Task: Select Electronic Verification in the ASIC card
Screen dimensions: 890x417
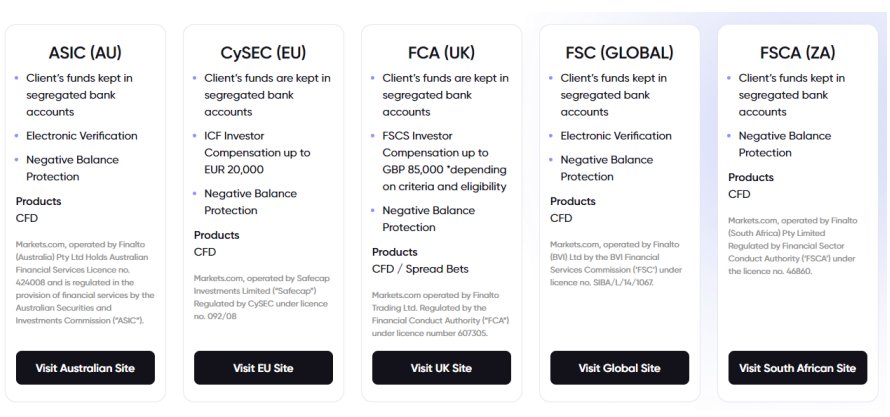Action: click(82, 136)
